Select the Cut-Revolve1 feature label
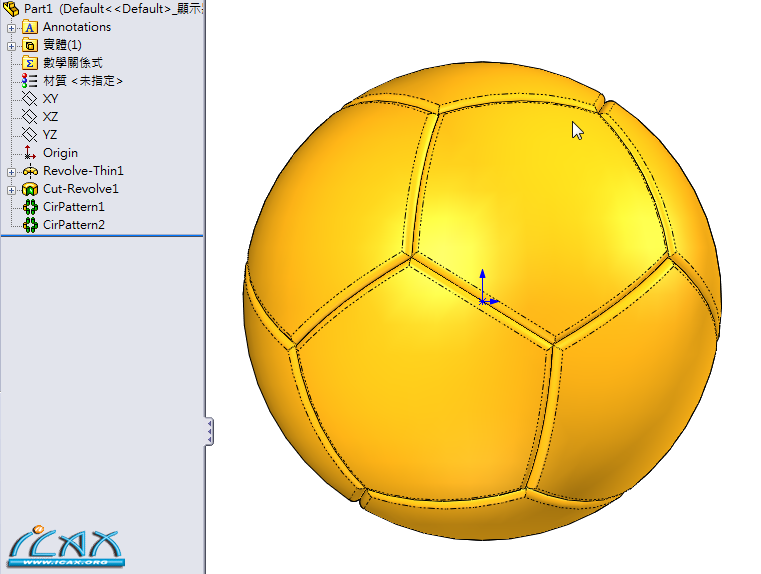 coord(81,189)
